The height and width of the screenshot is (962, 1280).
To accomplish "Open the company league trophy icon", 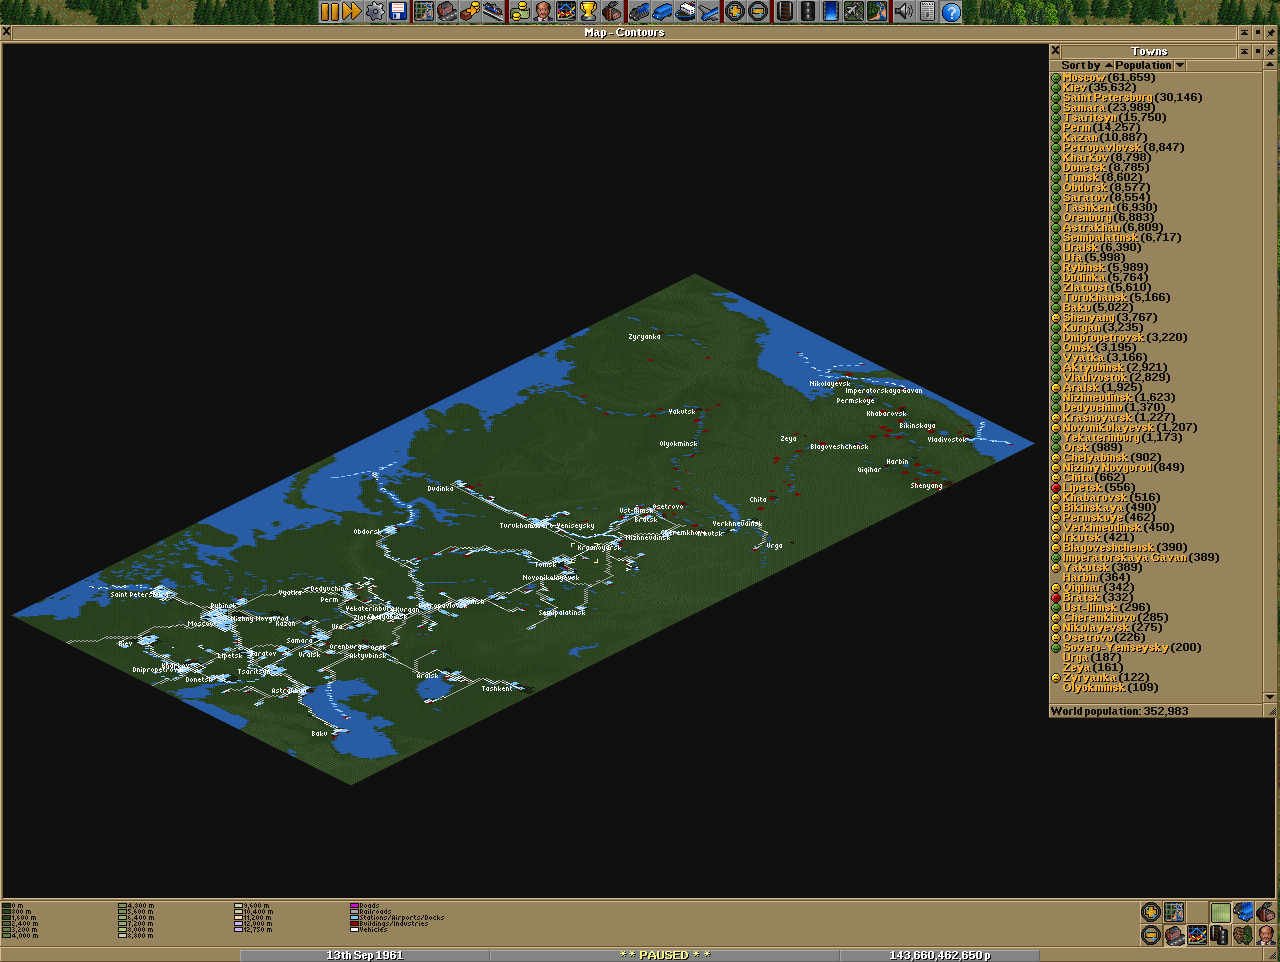I will (588, 11).
